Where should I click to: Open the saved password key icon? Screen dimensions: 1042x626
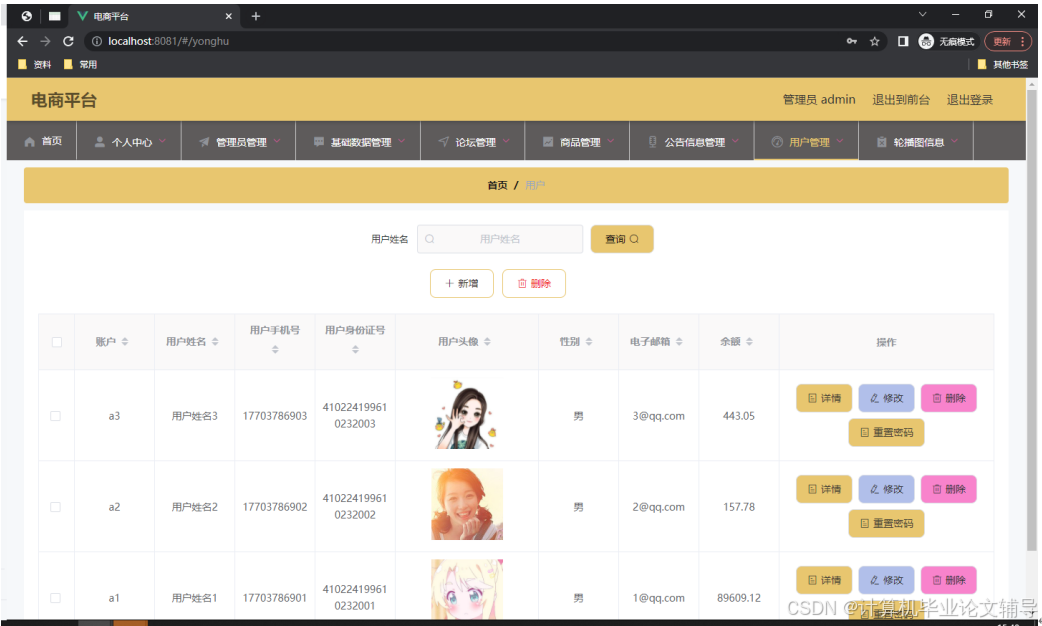[851, 41]
